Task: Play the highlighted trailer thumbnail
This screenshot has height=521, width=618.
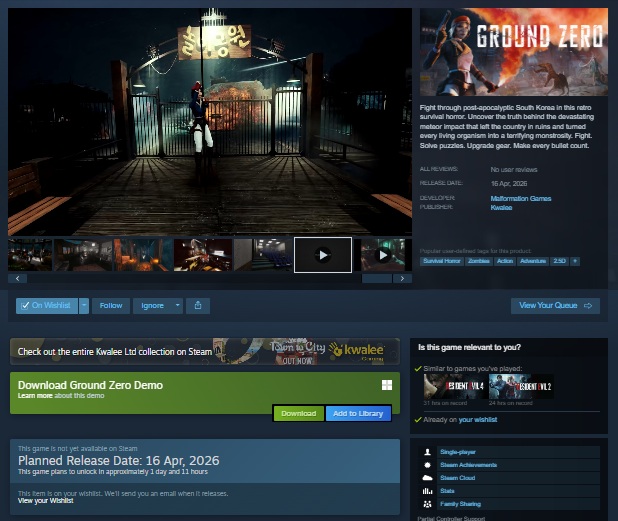Action: coord(323,255)
